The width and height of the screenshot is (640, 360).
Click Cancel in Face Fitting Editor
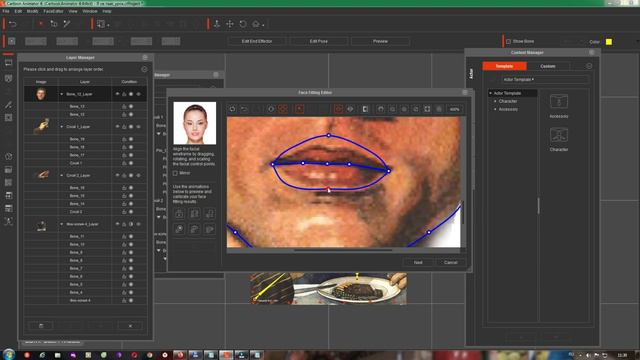[x=451, y=262]
